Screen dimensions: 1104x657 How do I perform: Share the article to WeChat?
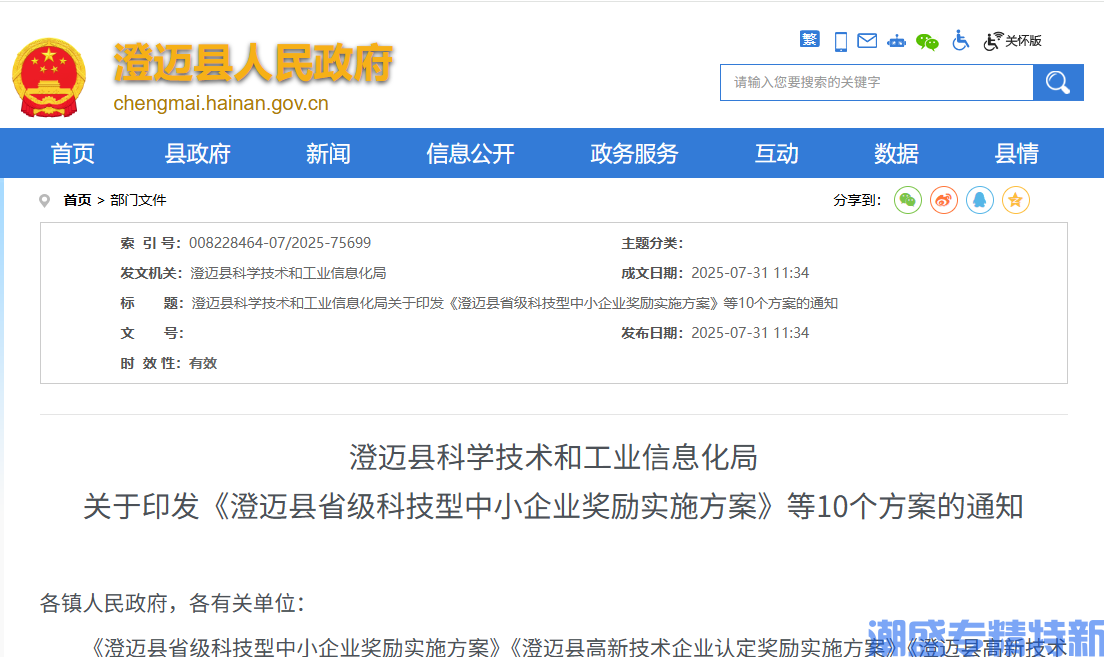point(908,200)
